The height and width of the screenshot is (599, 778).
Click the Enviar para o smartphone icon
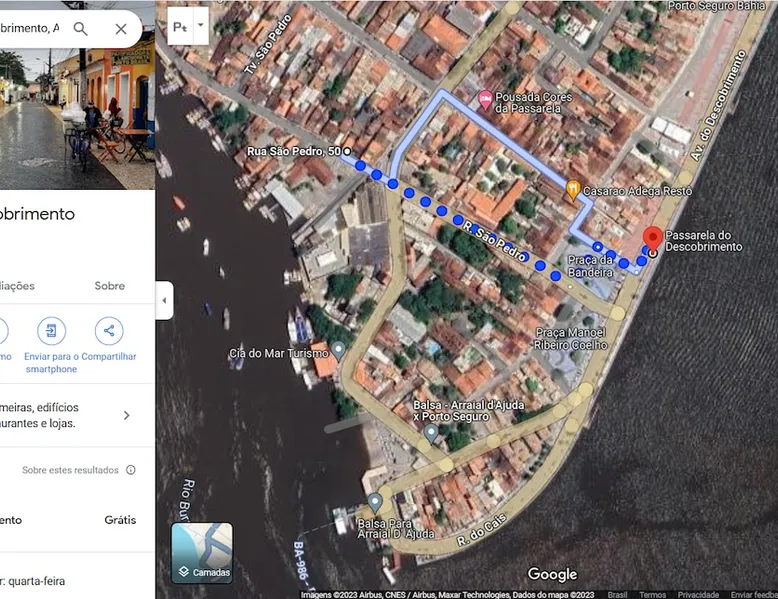(51, 331)
